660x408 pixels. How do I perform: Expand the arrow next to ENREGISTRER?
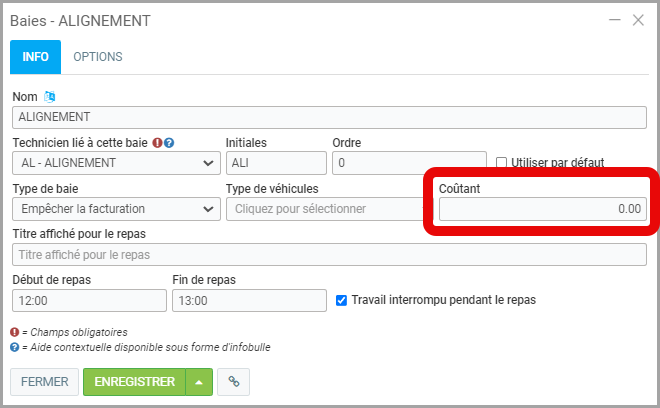(199, 381)
